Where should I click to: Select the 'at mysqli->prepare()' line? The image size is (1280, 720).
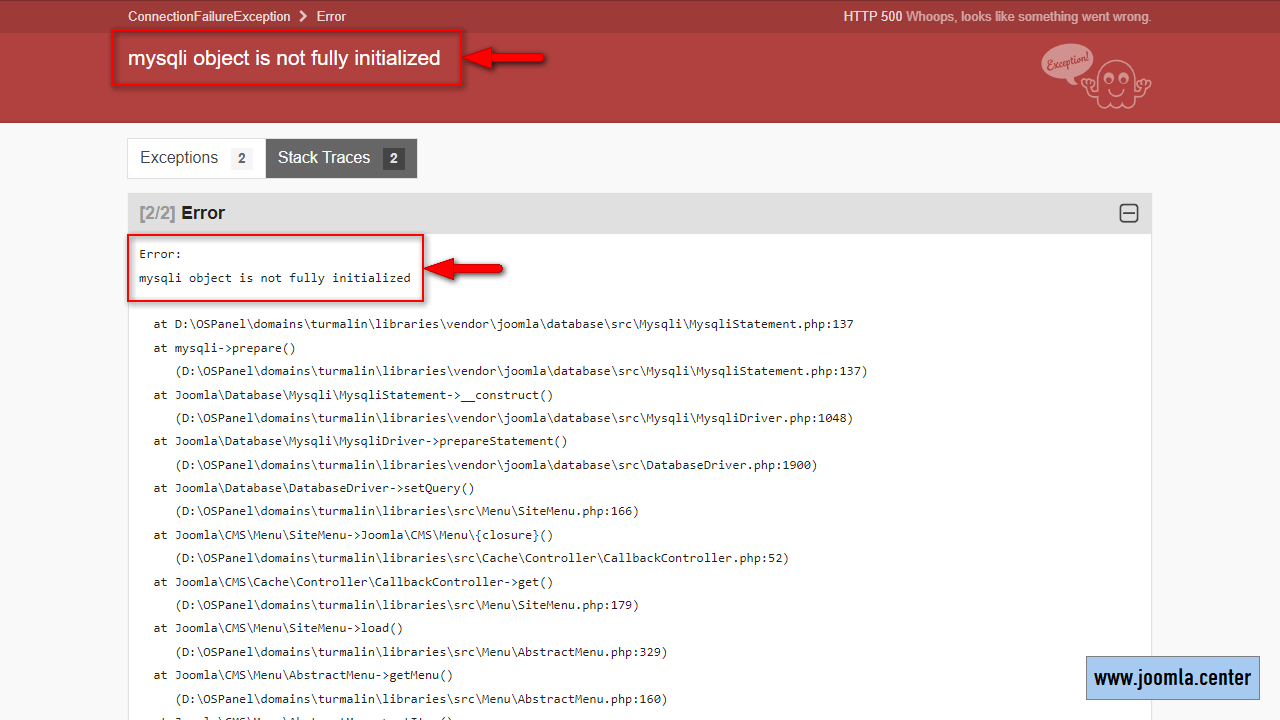(x=225, y=348)
